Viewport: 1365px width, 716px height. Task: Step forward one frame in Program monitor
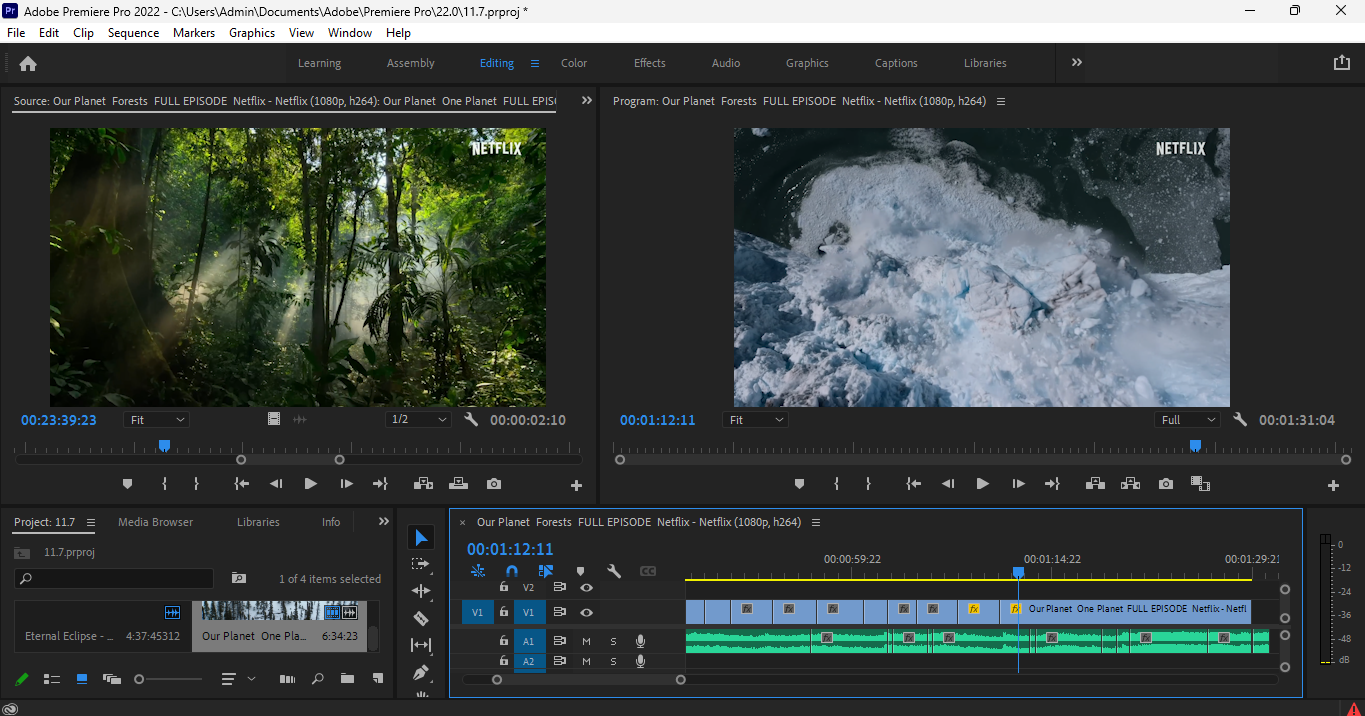[x=1018, y=484]
